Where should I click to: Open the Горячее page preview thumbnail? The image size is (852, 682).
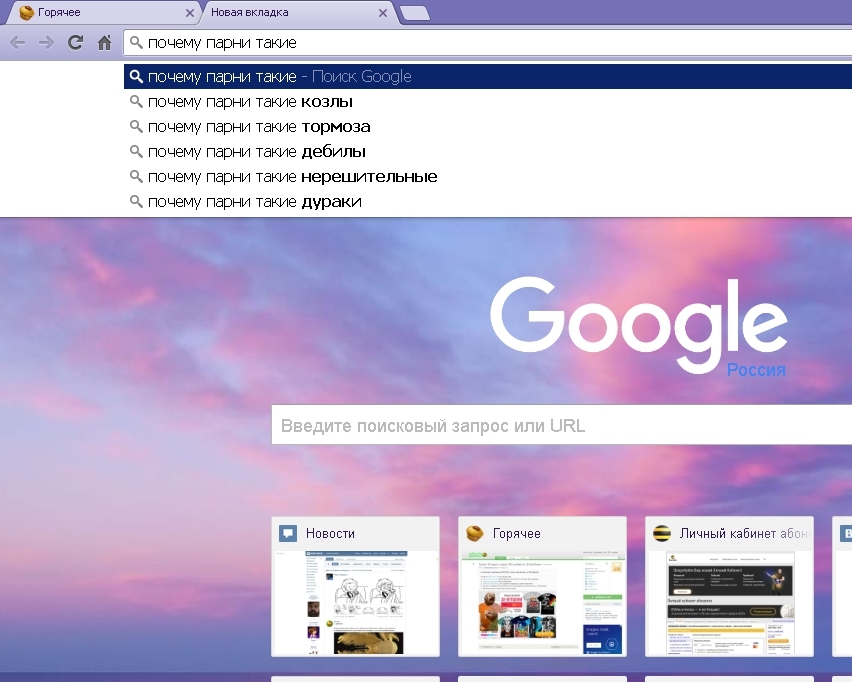pyautogui.click(x=542, y=602)
